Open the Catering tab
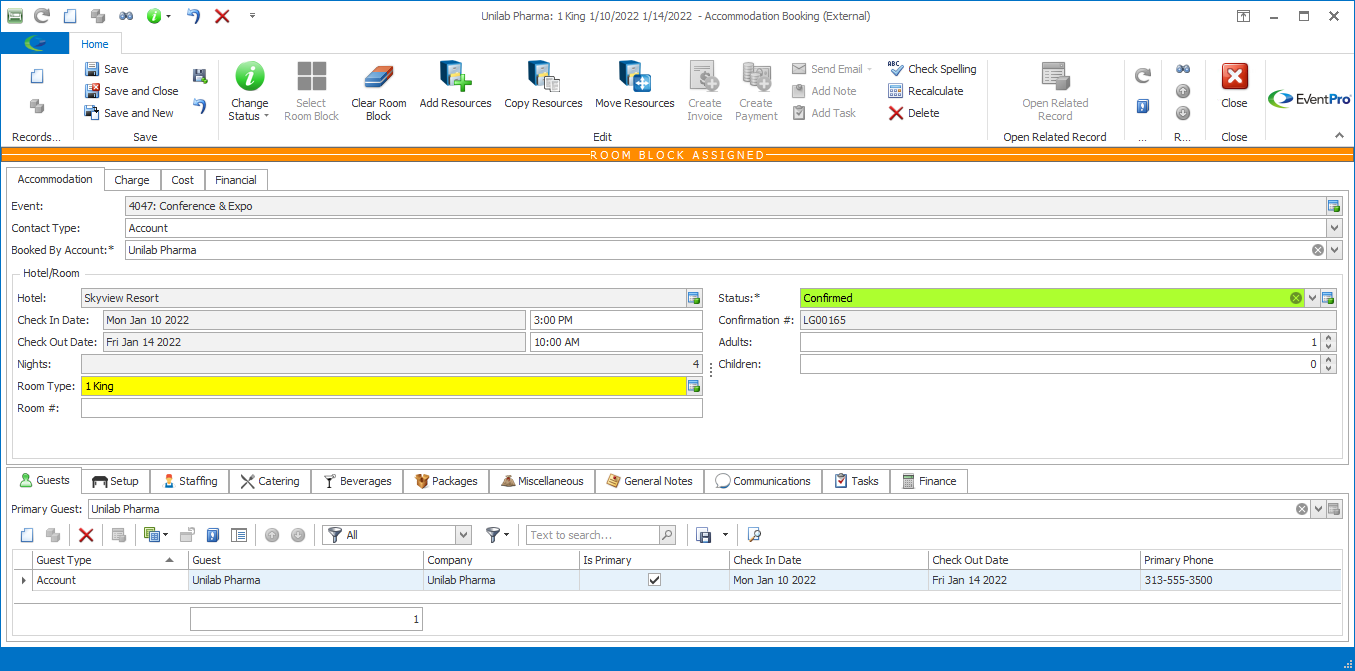 pos(270,481)
